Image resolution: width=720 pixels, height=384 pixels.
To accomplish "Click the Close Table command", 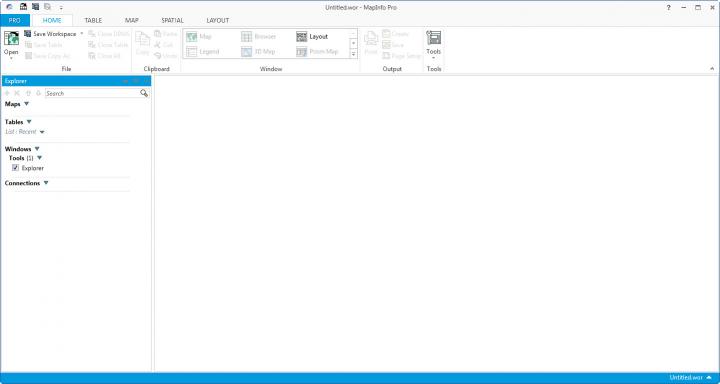I will tap(108, 45).
